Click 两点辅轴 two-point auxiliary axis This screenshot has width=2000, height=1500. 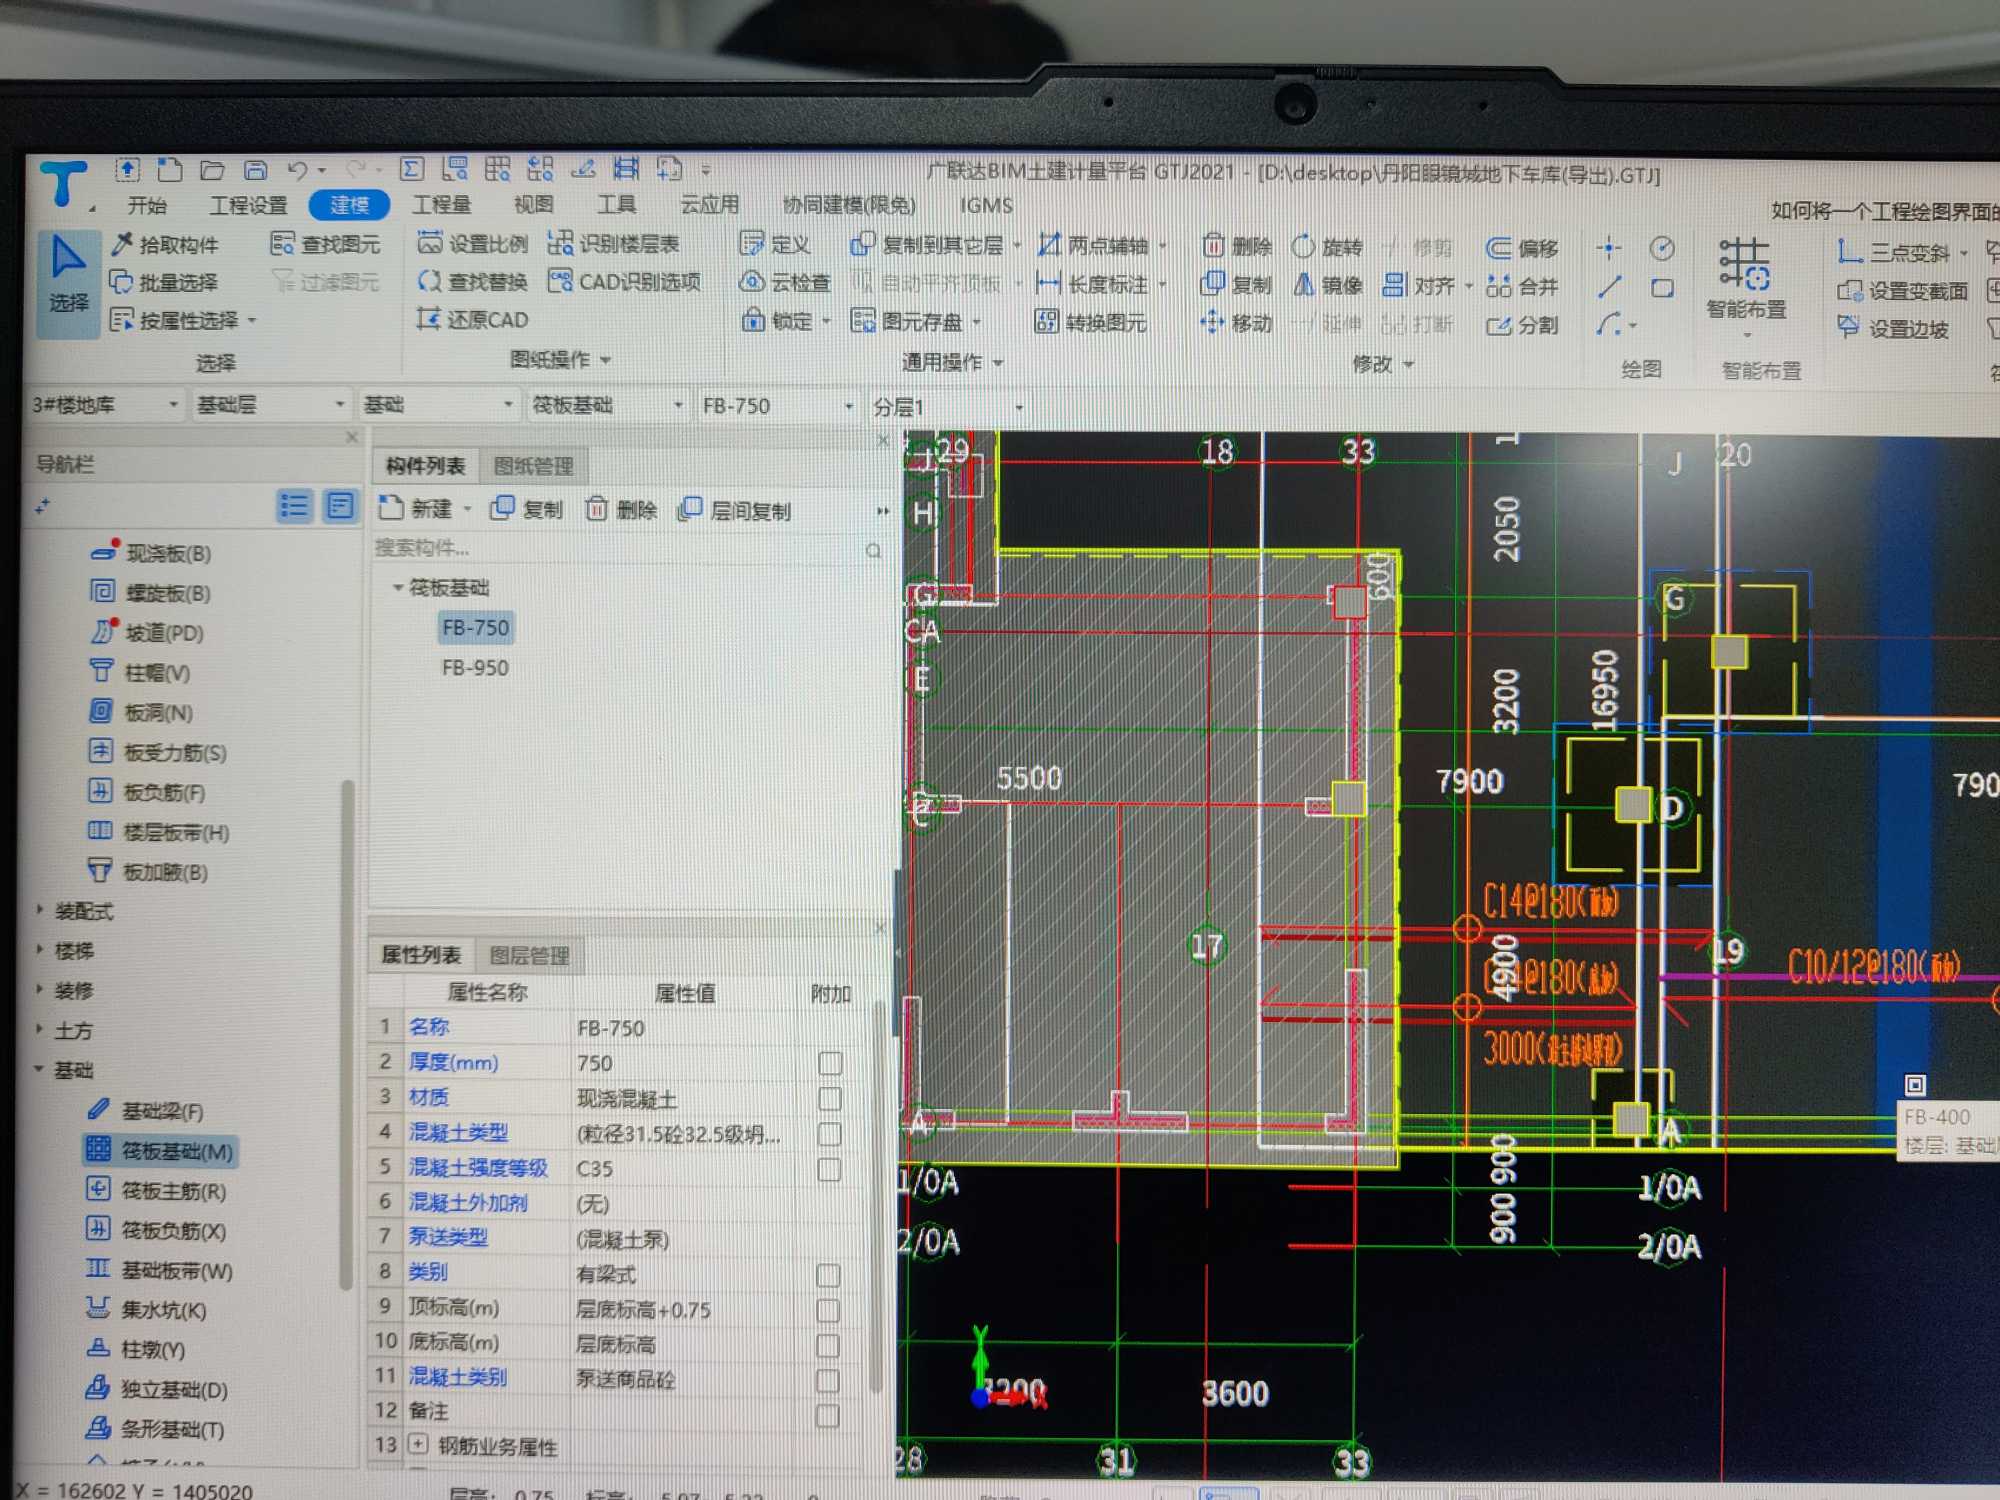(x=1094, y=245)
